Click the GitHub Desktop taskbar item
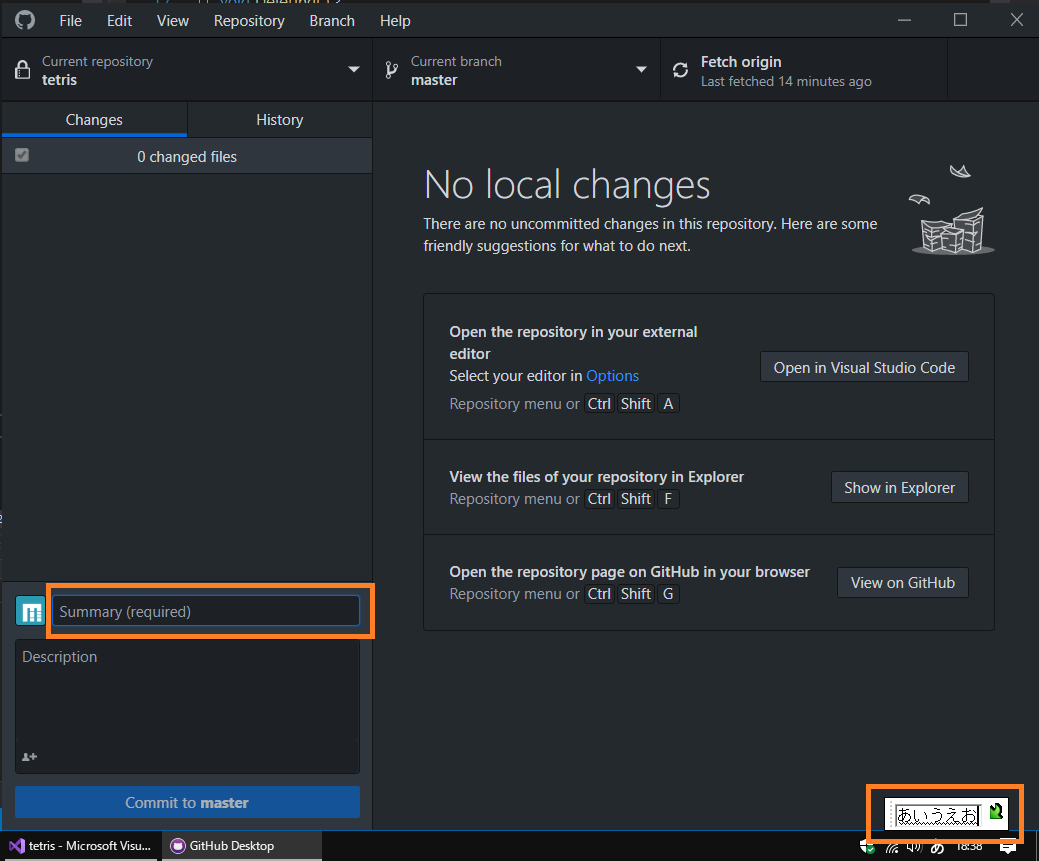This screenshot has width=1039, height=861. tap(242, 846)
